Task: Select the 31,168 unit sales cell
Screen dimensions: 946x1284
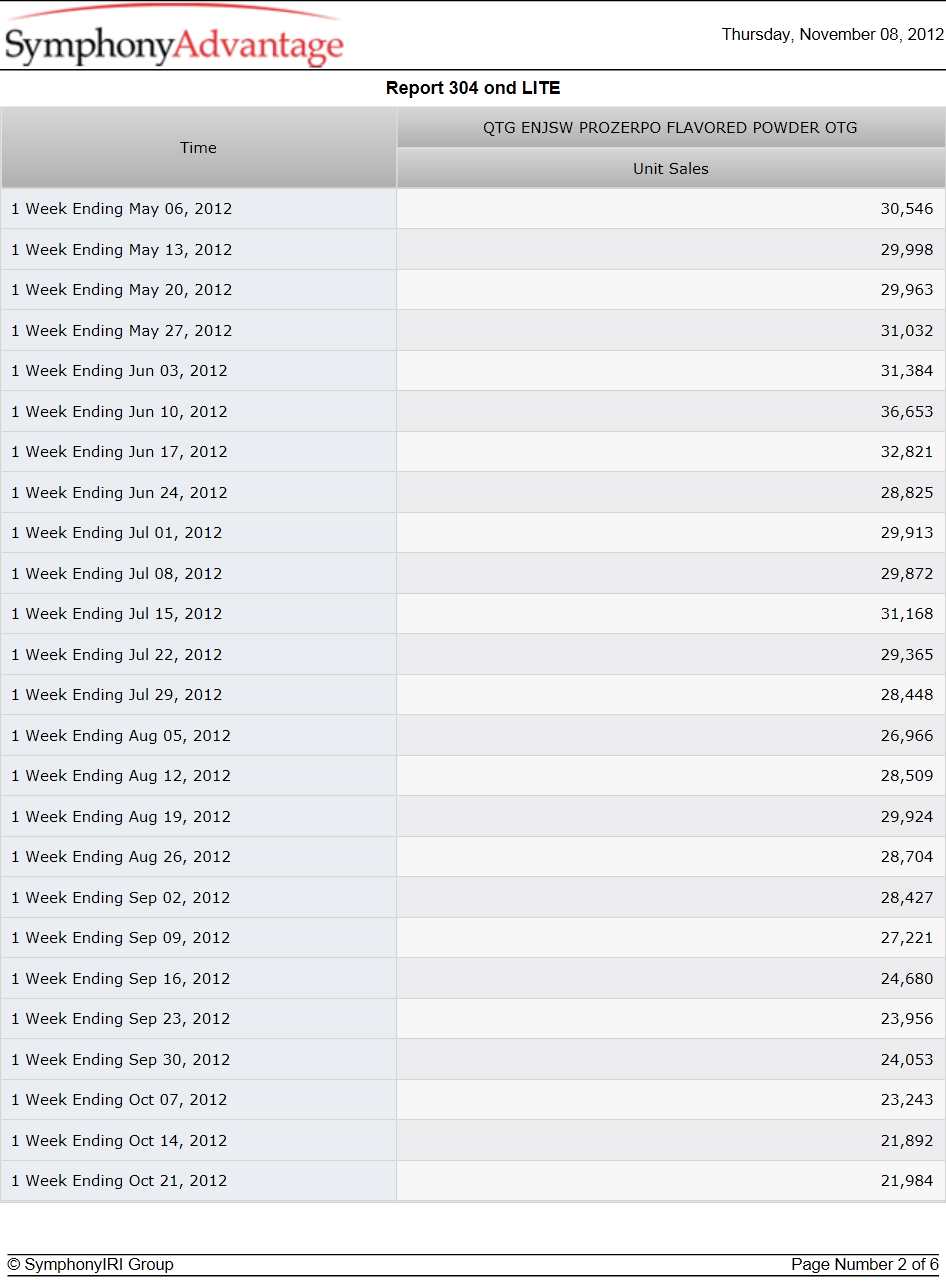Action: [671, 614]
